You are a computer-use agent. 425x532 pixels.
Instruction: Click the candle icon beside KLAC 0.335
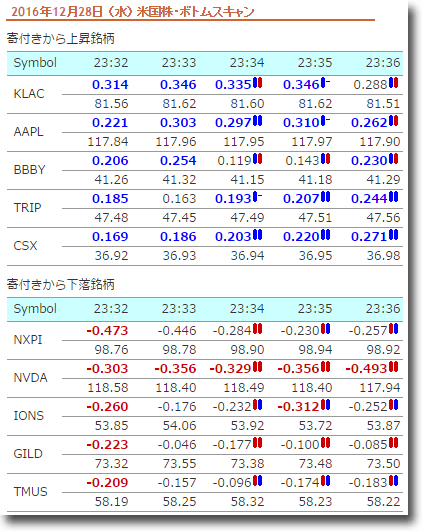click(x=258, y=82)
